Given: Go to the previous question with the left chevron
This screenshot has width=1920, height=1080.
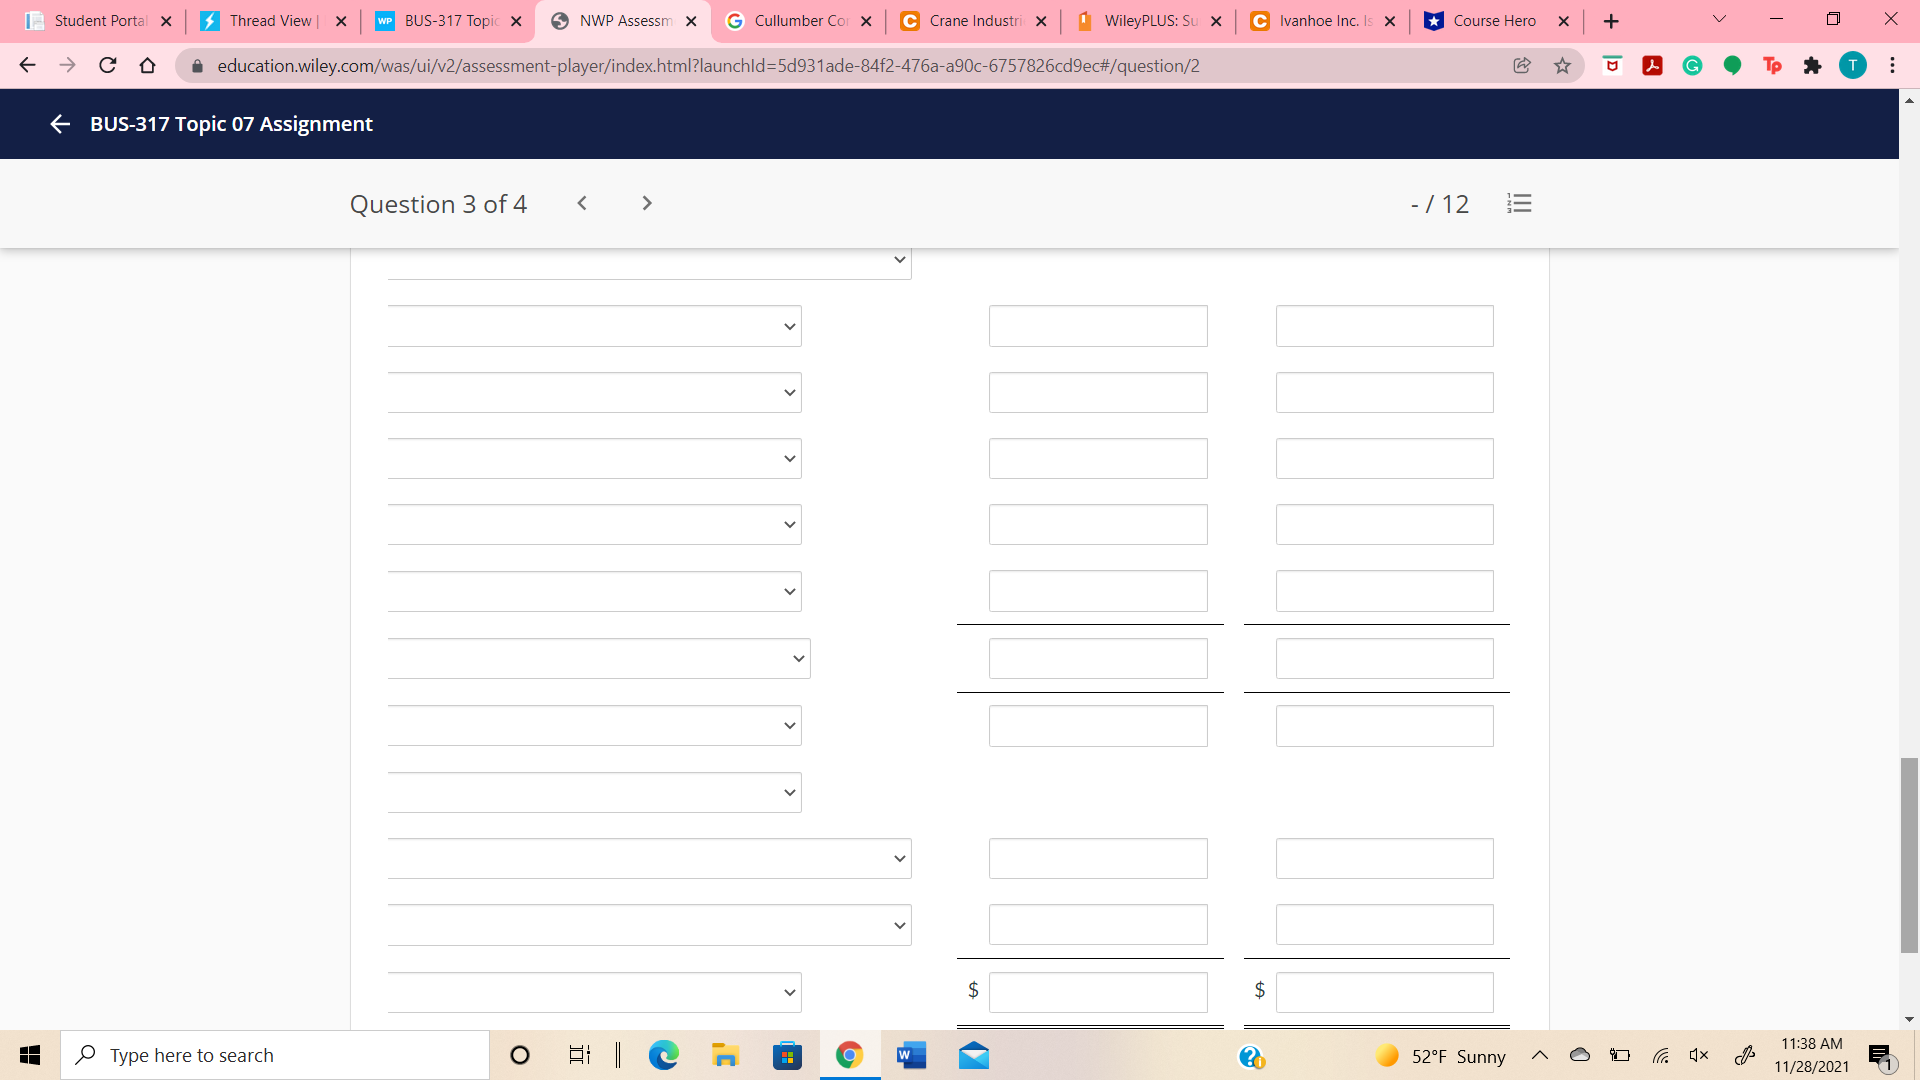Looking at the screenshot, I should coord(582,203).
